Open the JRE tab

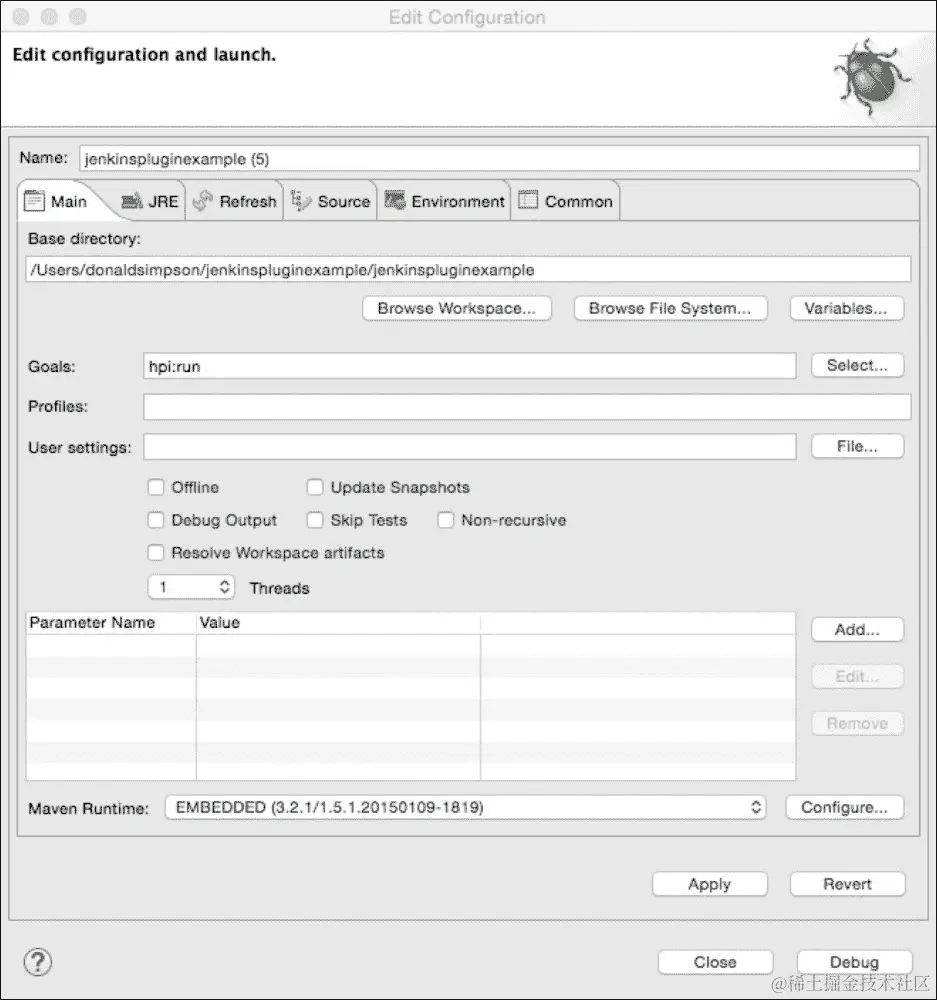point(150,202)
